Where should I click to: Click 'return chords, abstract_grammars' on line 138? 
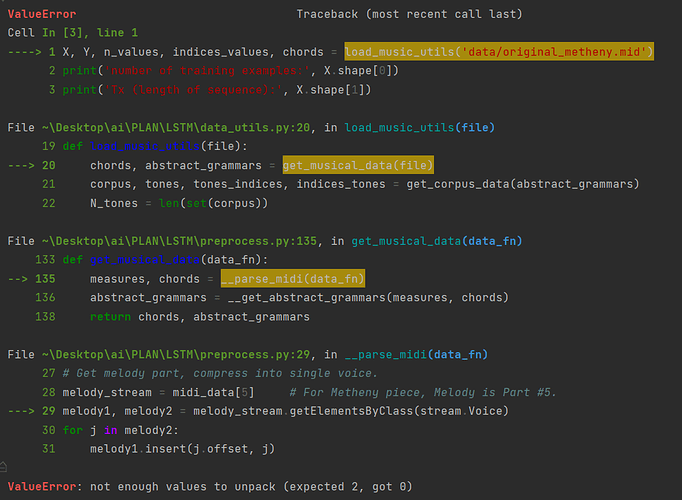pyautogui.click(x=200, y=317)
